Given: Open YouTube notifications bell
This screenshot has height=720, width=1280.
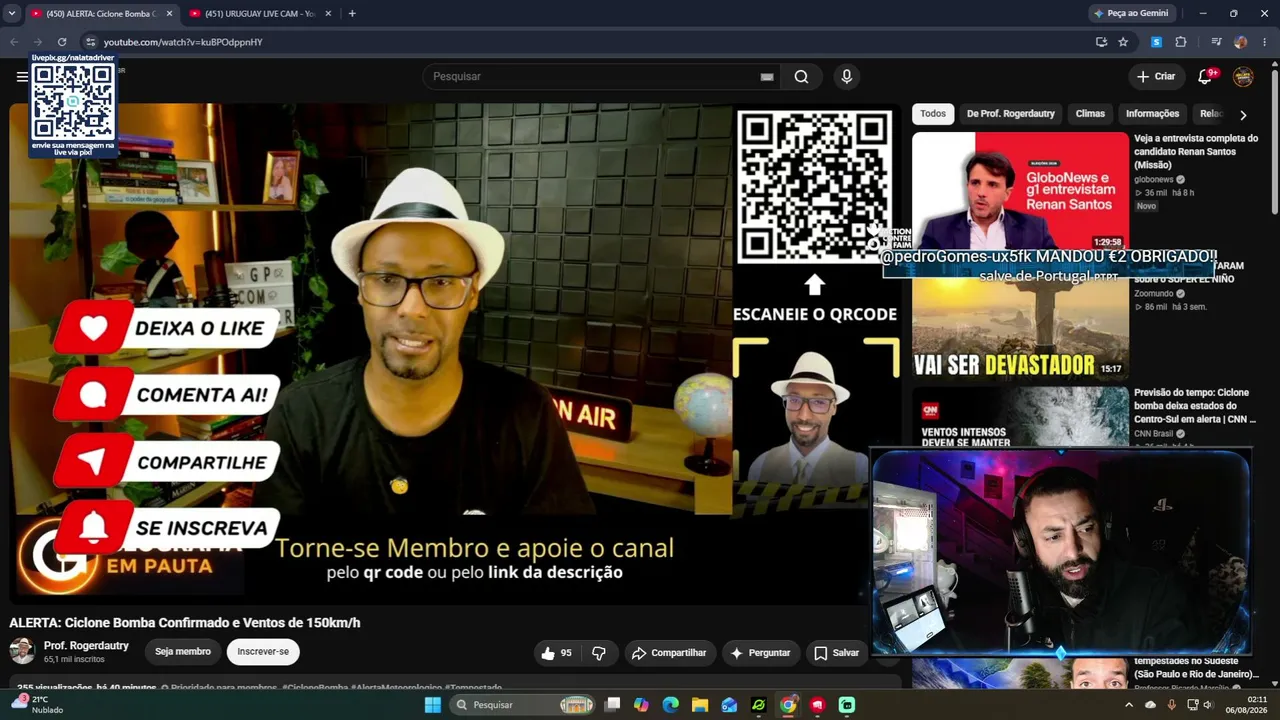Looking at the screenshot, I should pos(1205,77).
